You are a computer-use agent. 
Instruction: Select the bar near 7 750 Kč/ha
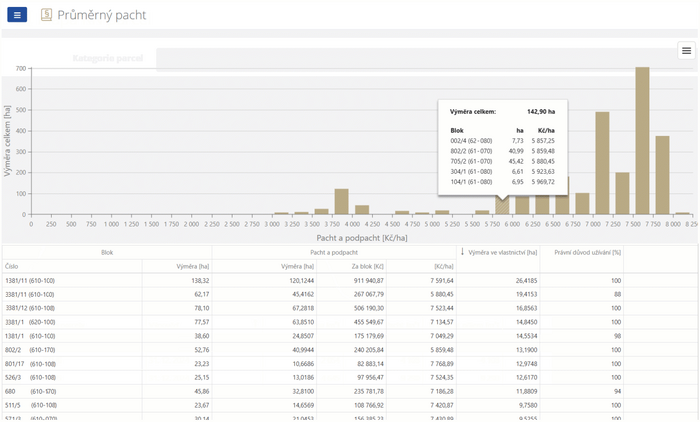click(662, 175)
